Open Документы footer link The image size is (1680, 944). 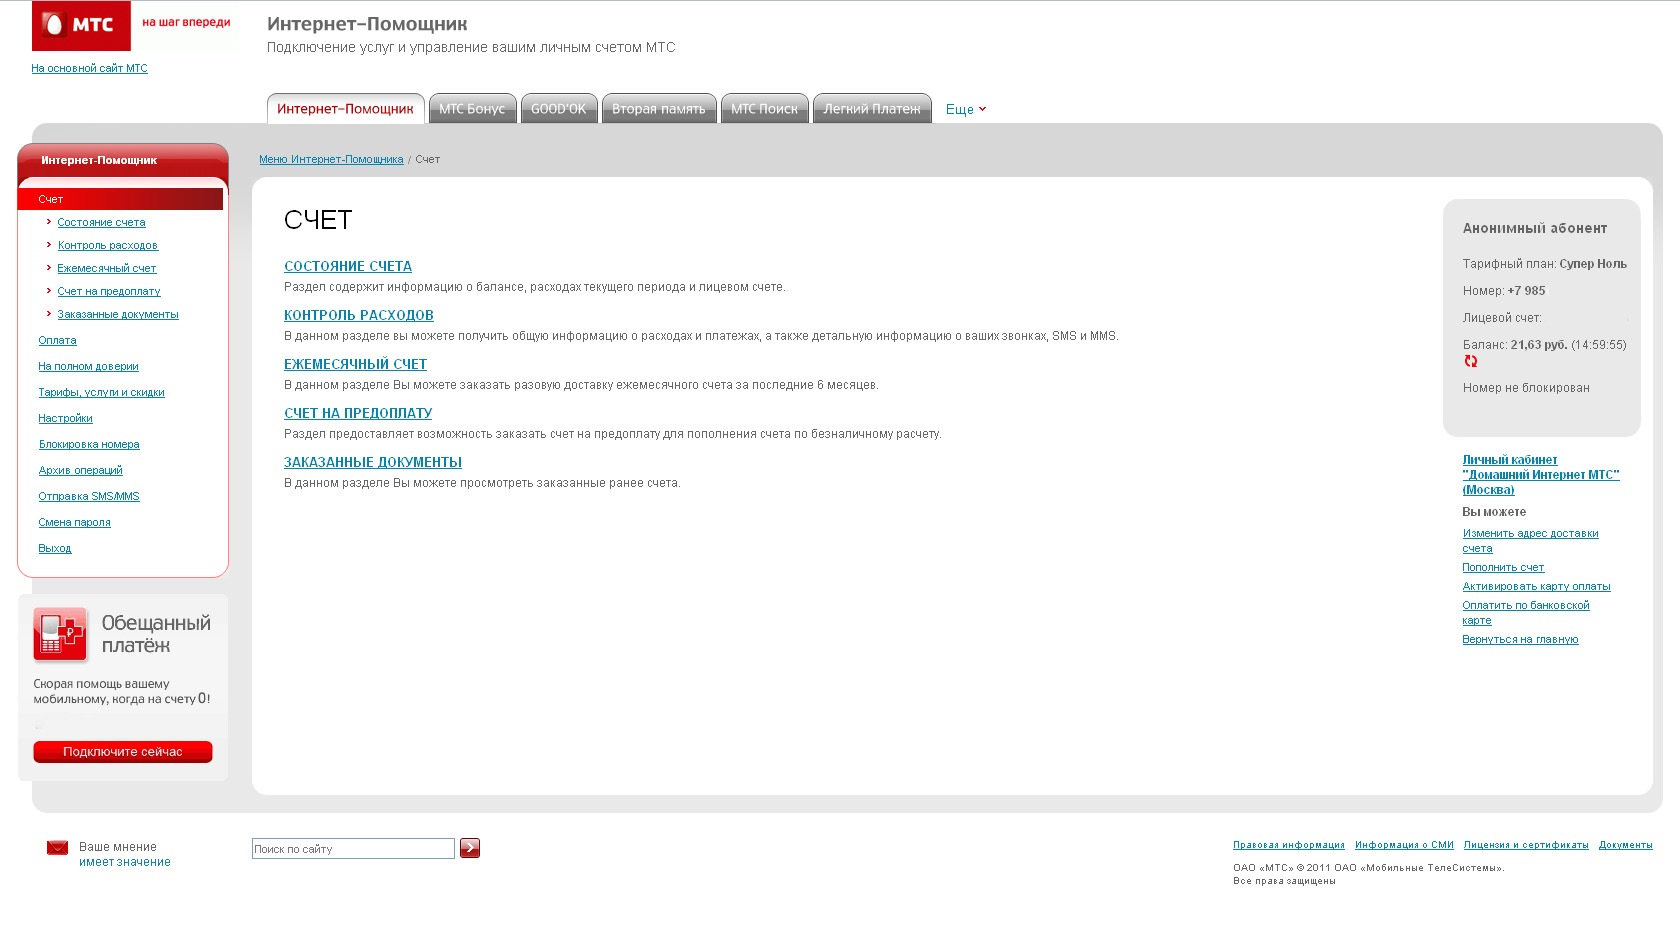pyautogui.click(x=1625, y=845)
